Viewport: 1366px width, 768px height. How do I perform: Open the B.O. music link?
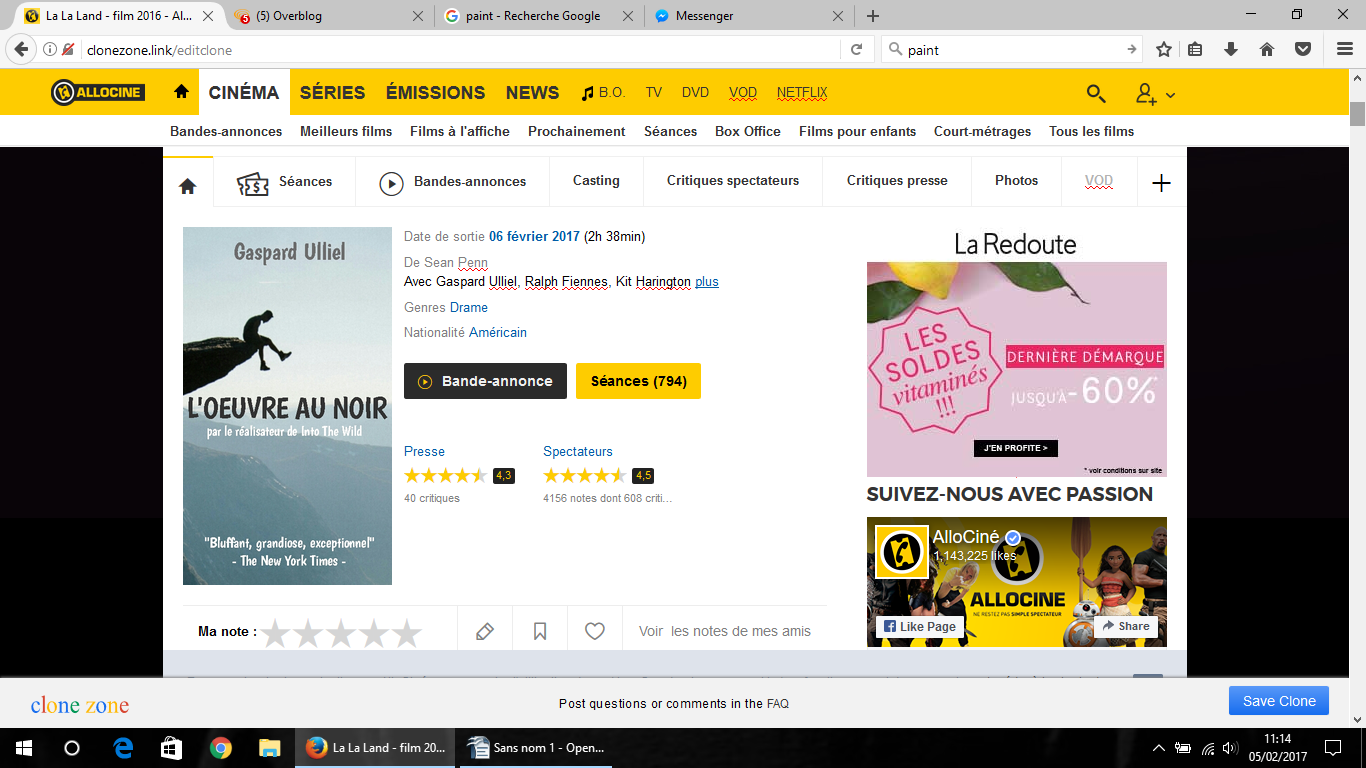[603, 92]
